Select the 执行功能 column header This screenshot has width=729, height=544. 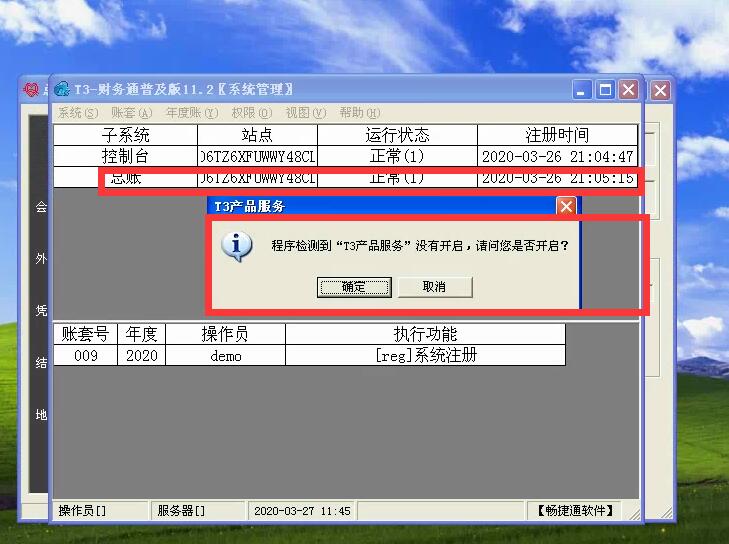(x=425, y=334)
